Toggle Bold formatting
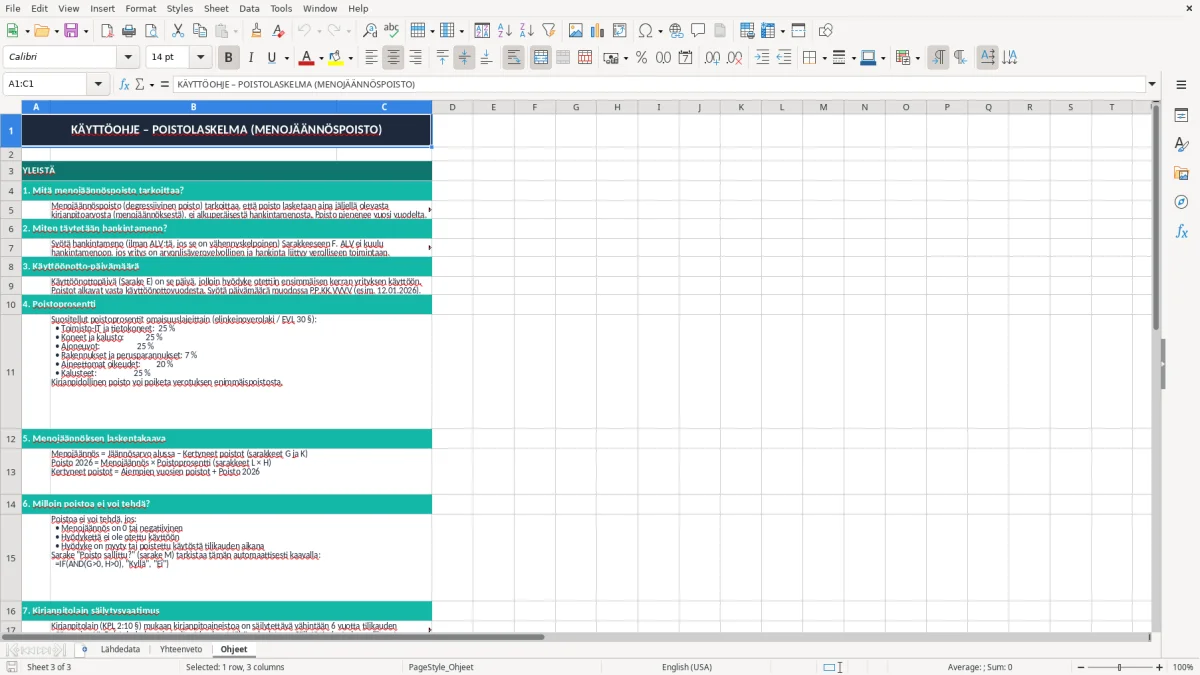This screenshot has width=1200, height=675. [229, 58]
